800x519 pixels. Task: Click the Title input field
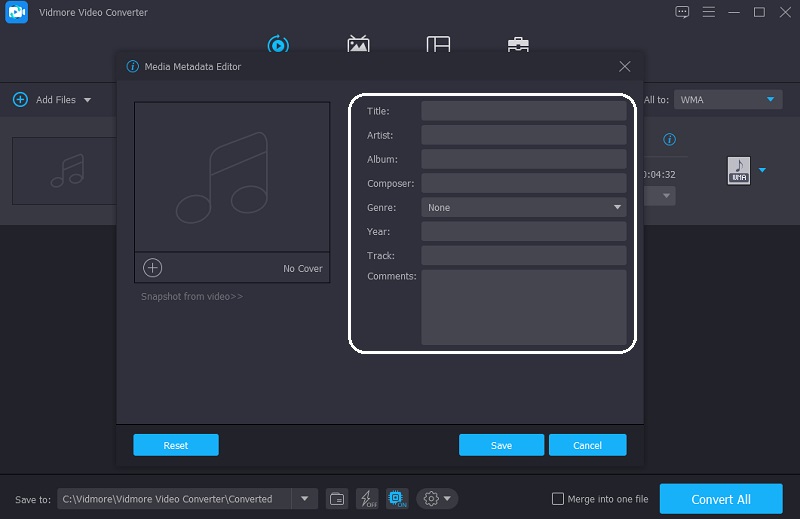[x=523, y=111]
